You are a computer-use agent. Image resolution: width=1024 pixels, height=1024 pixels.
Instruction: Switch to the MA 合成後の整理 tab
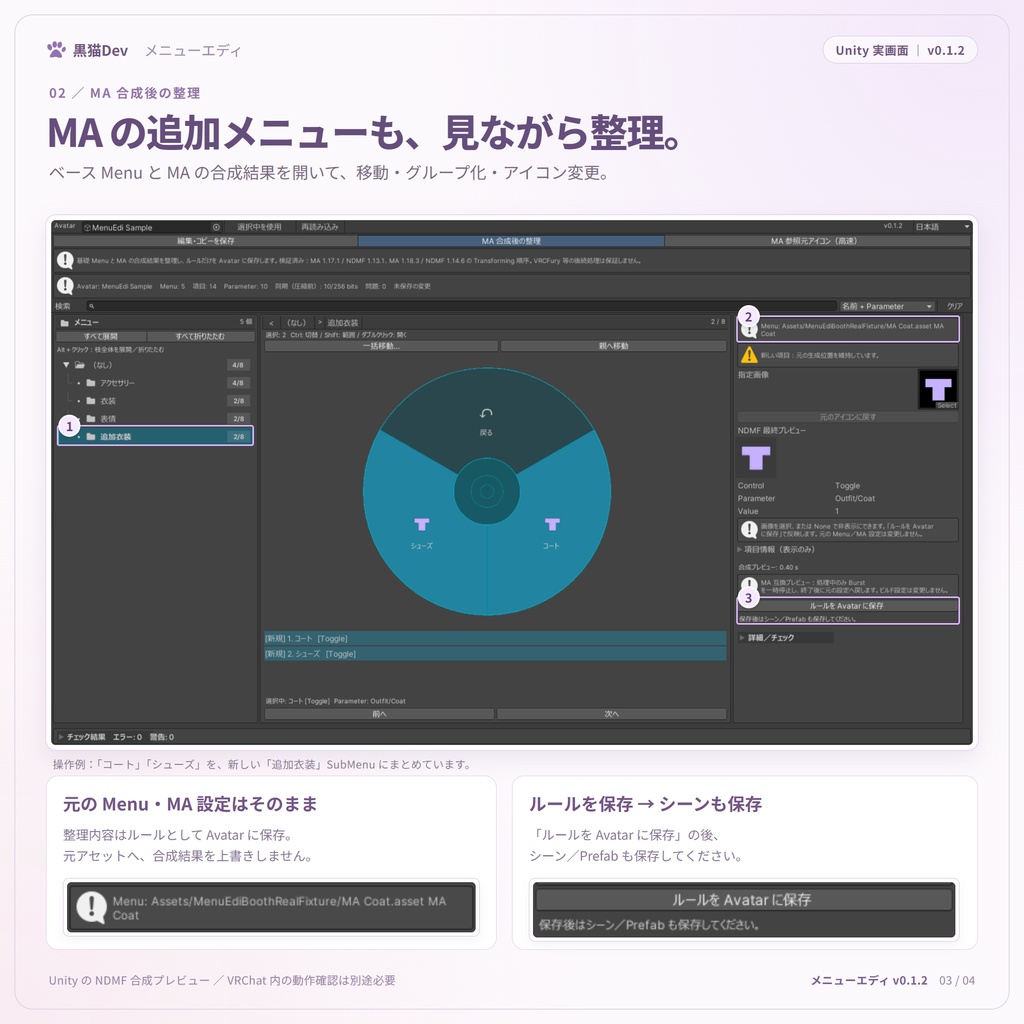[511, 241]
